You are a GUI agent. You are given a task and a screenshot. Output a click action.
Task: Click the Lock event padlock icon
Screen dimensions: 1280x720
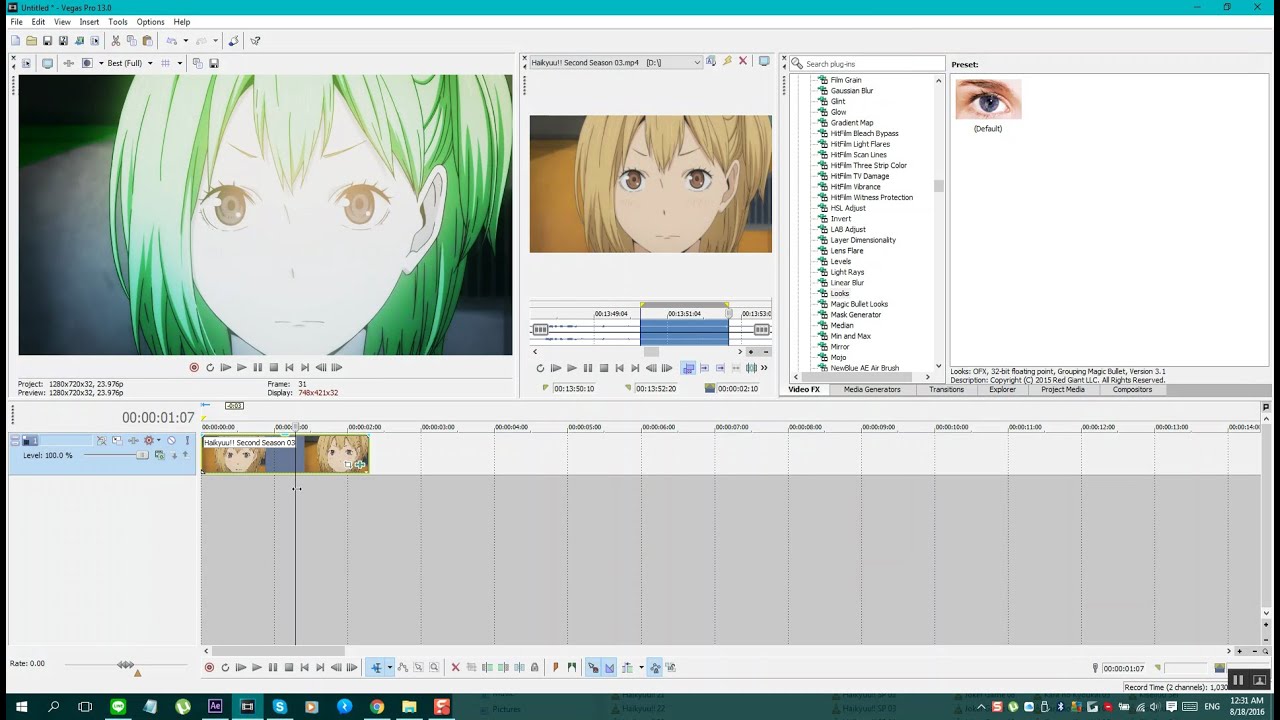coord(534,667)
